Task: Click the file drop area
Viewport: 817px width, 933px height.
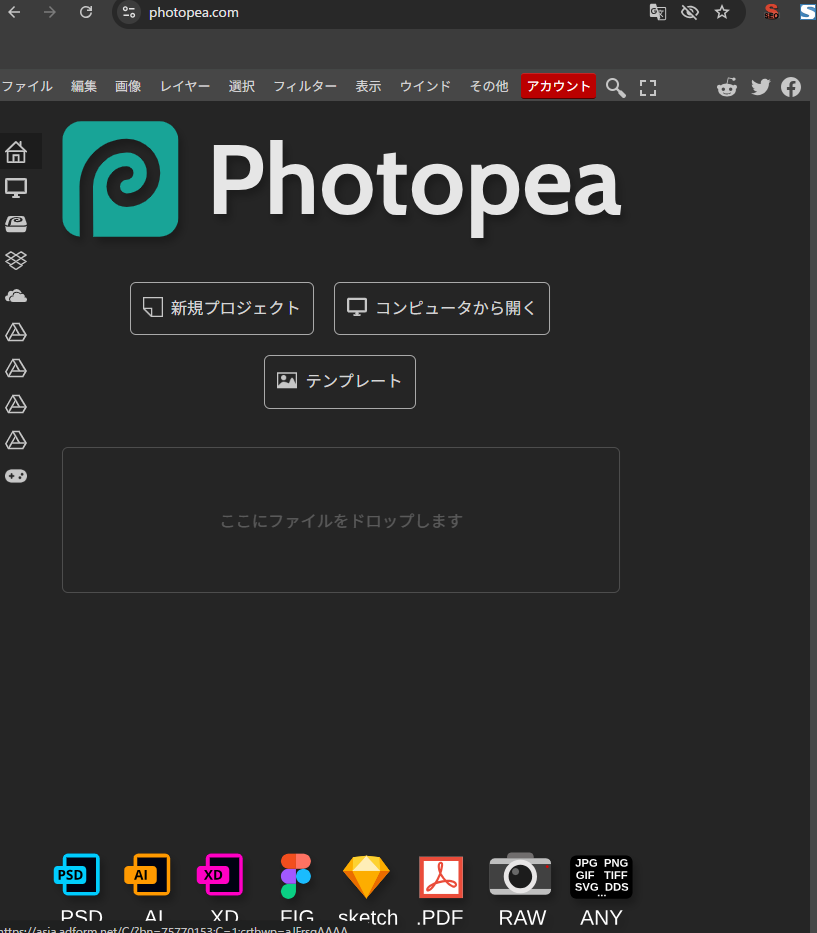Action: [x=341, y=520]
